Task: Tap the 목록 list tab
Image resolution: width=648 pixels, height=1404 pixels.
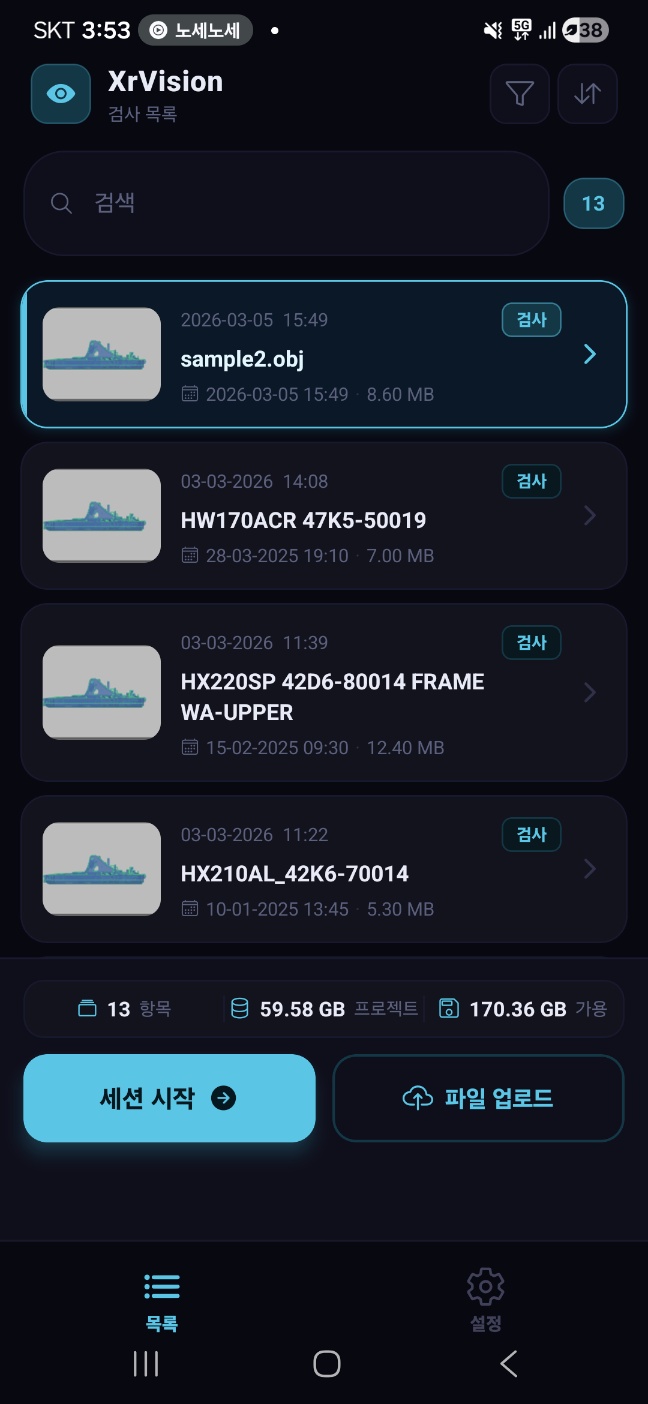Action: point(161,1301)
